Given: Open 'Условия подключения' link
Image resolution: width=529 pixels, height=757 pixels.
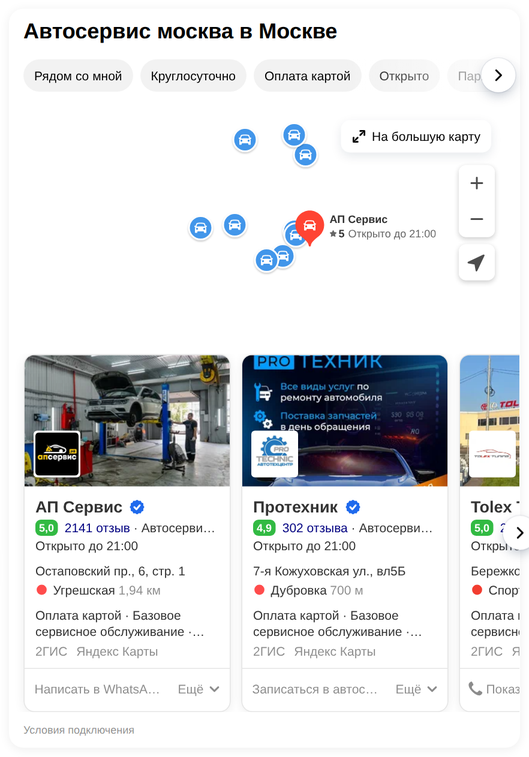Looking at the screenshot, I should click(x=79, y=730).
